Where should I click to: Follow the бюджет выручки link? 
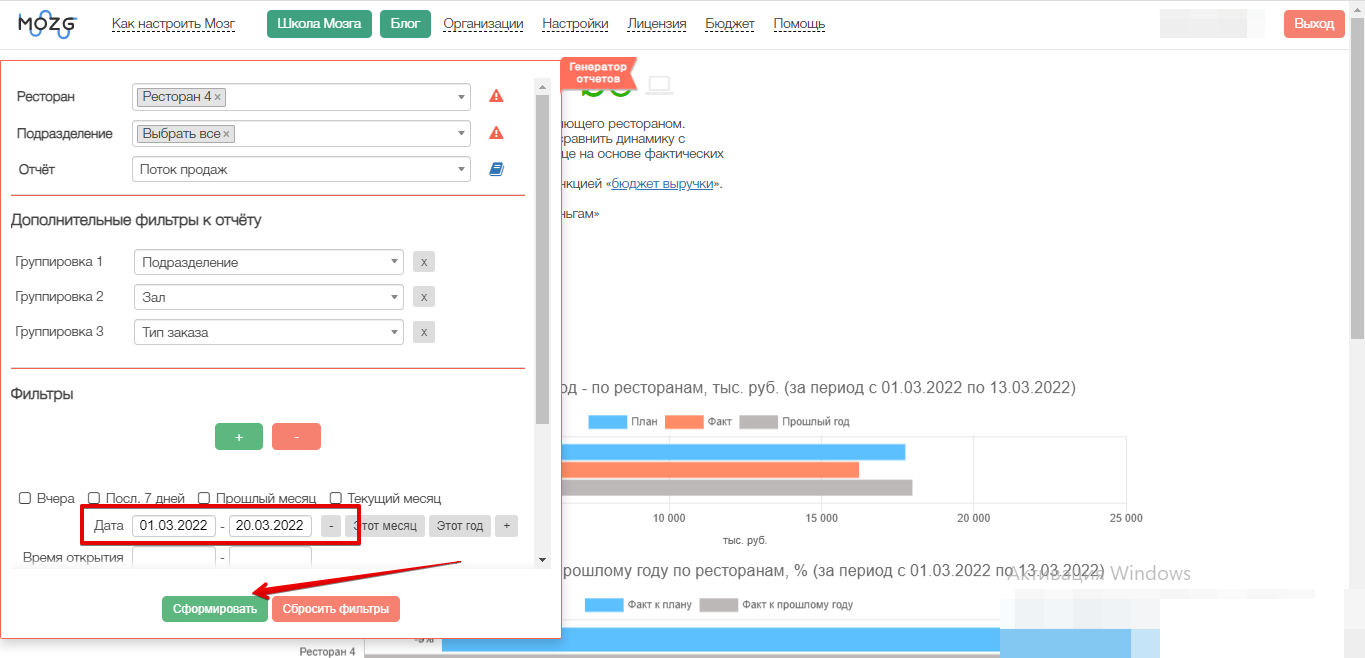[x=662, y=184]
